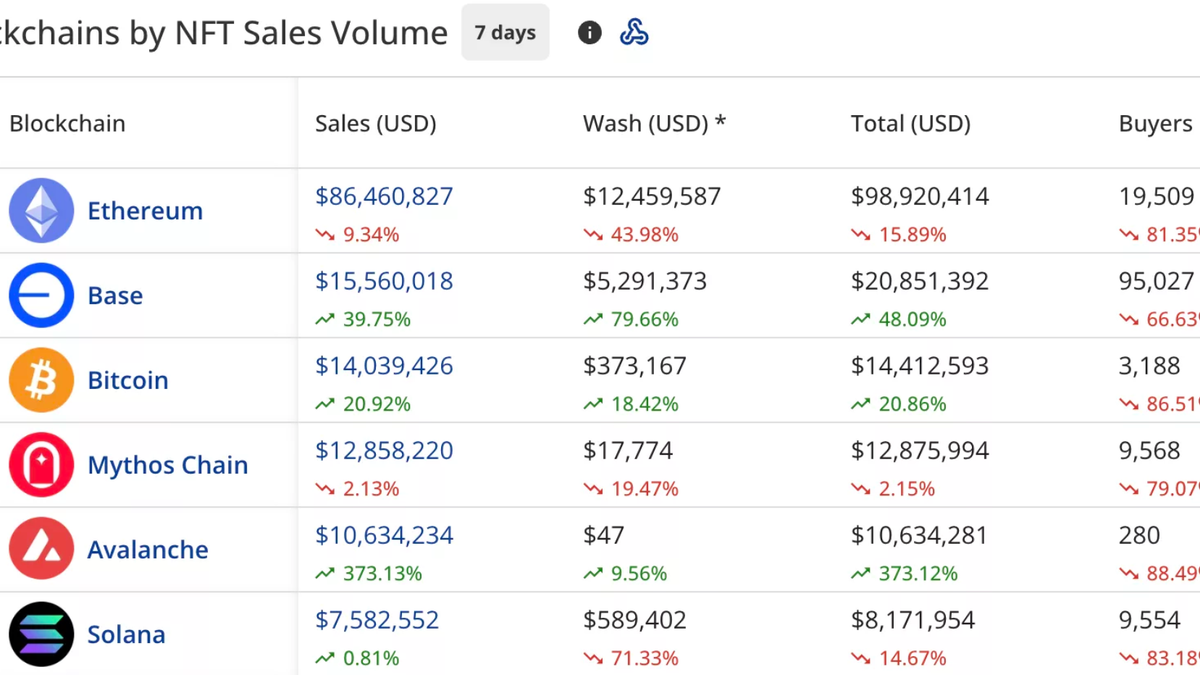The width and height of the screenshot is (1200, 675).
Task: Click the Solana logo icon
Action: (41, 634)
